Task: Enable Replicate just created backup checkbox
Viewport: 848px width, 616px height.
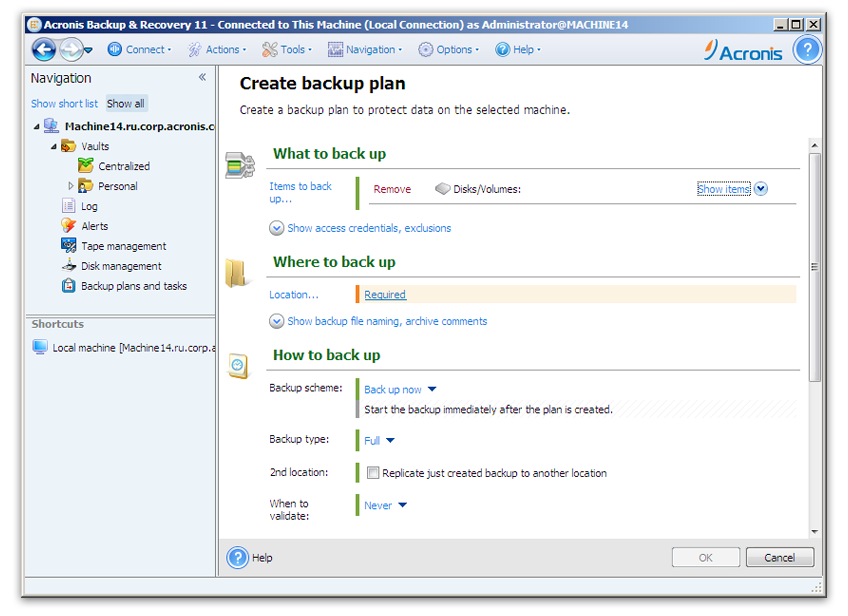Action: coord(373,473)
